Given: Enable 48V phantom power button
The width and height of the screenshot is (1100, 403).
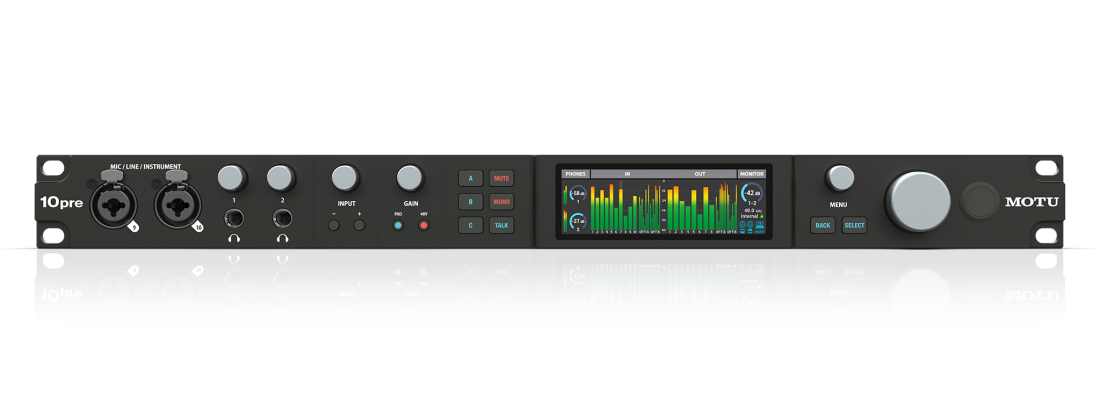Looking at the screenshot, I should click(423, 226).
